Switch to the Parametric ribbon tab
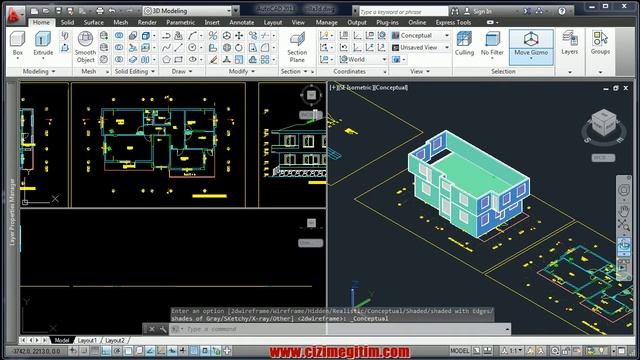640x360 pixels. click(180, 22)
